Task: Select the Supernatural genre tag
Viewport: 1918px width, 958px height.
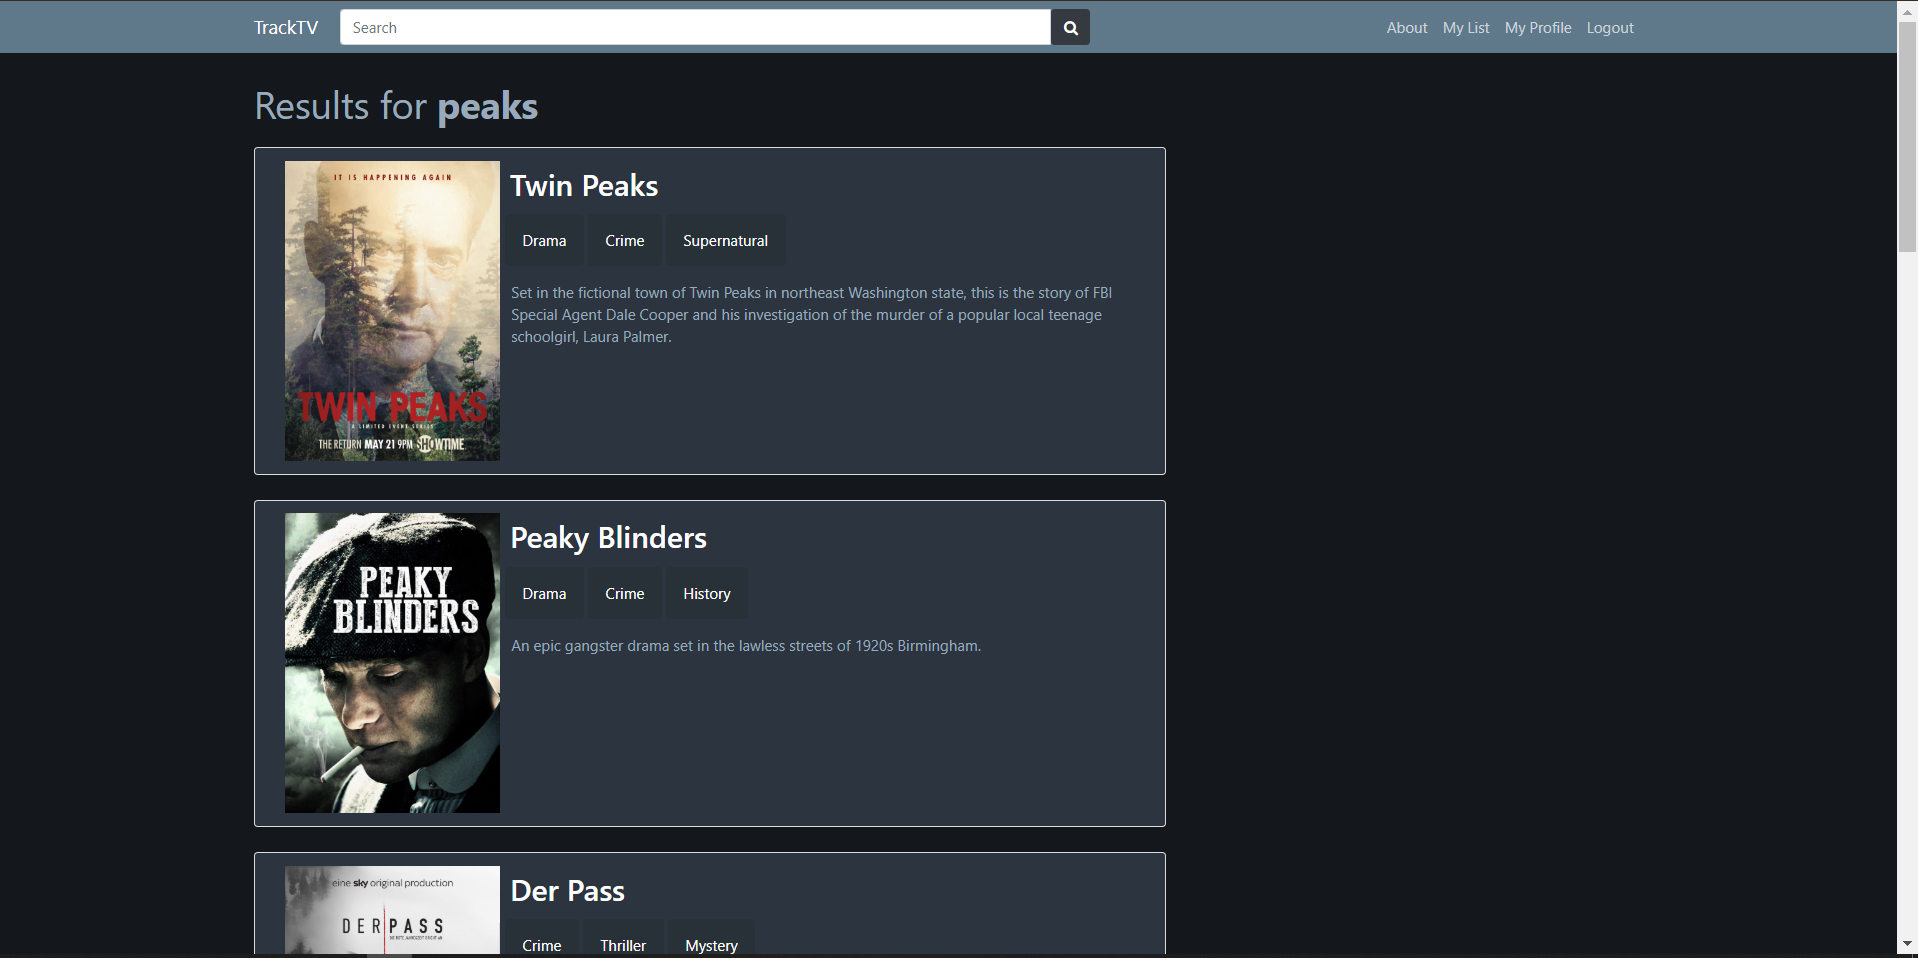Action: tap(726, 241)
